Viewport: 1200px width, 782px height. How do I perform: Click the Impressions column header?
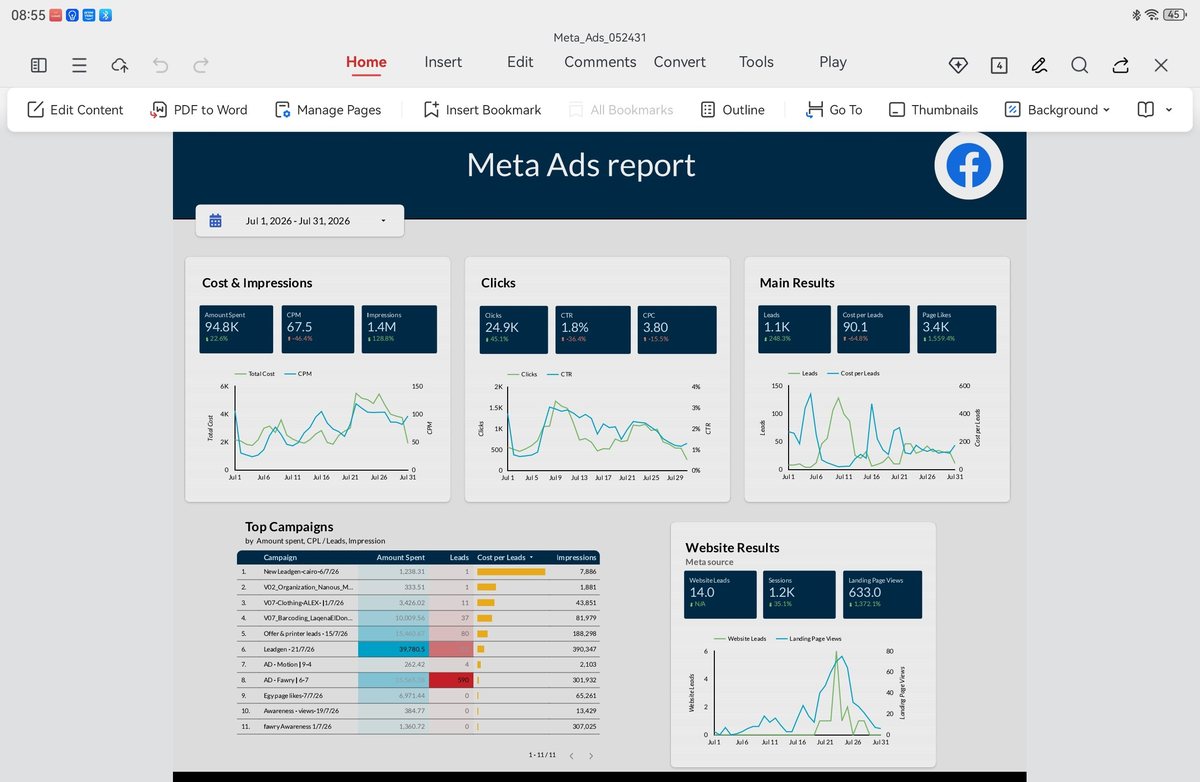point(576,557)
